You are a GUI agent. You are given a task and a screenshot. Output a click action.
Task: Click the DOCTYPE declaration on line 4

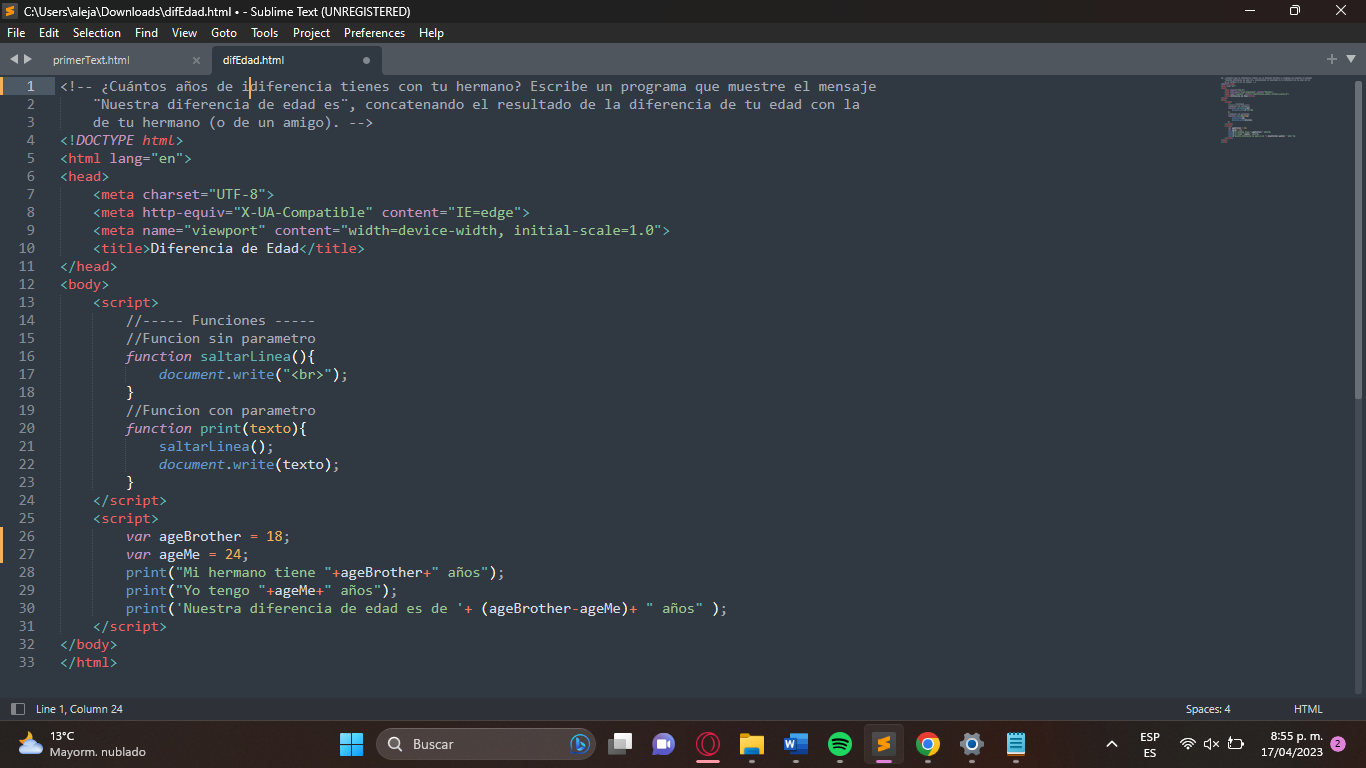coord(121,140)
